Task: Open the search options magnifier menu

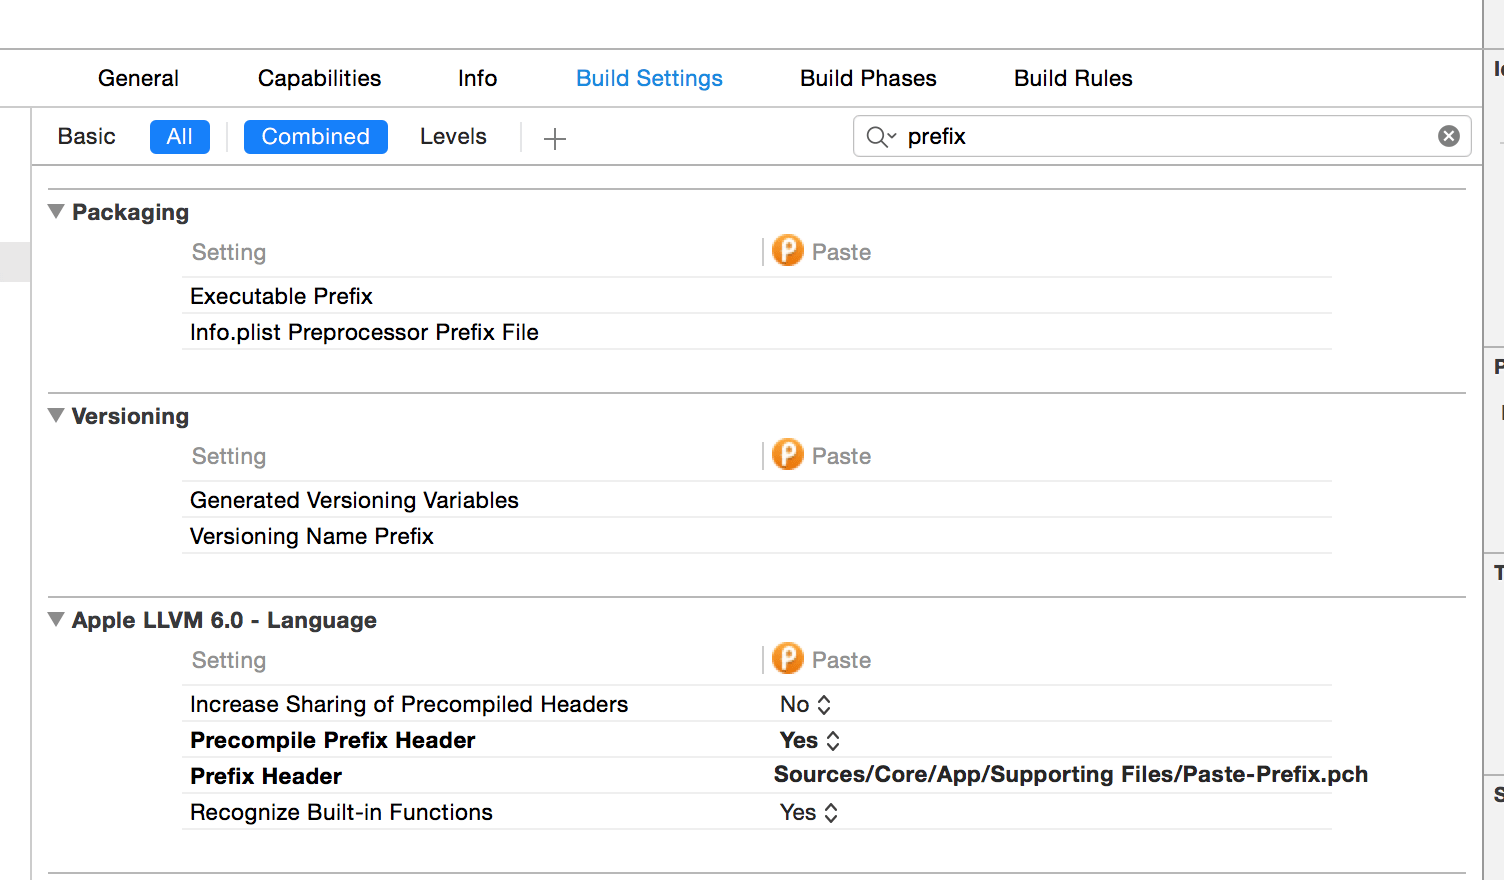Action: [880, 137]
